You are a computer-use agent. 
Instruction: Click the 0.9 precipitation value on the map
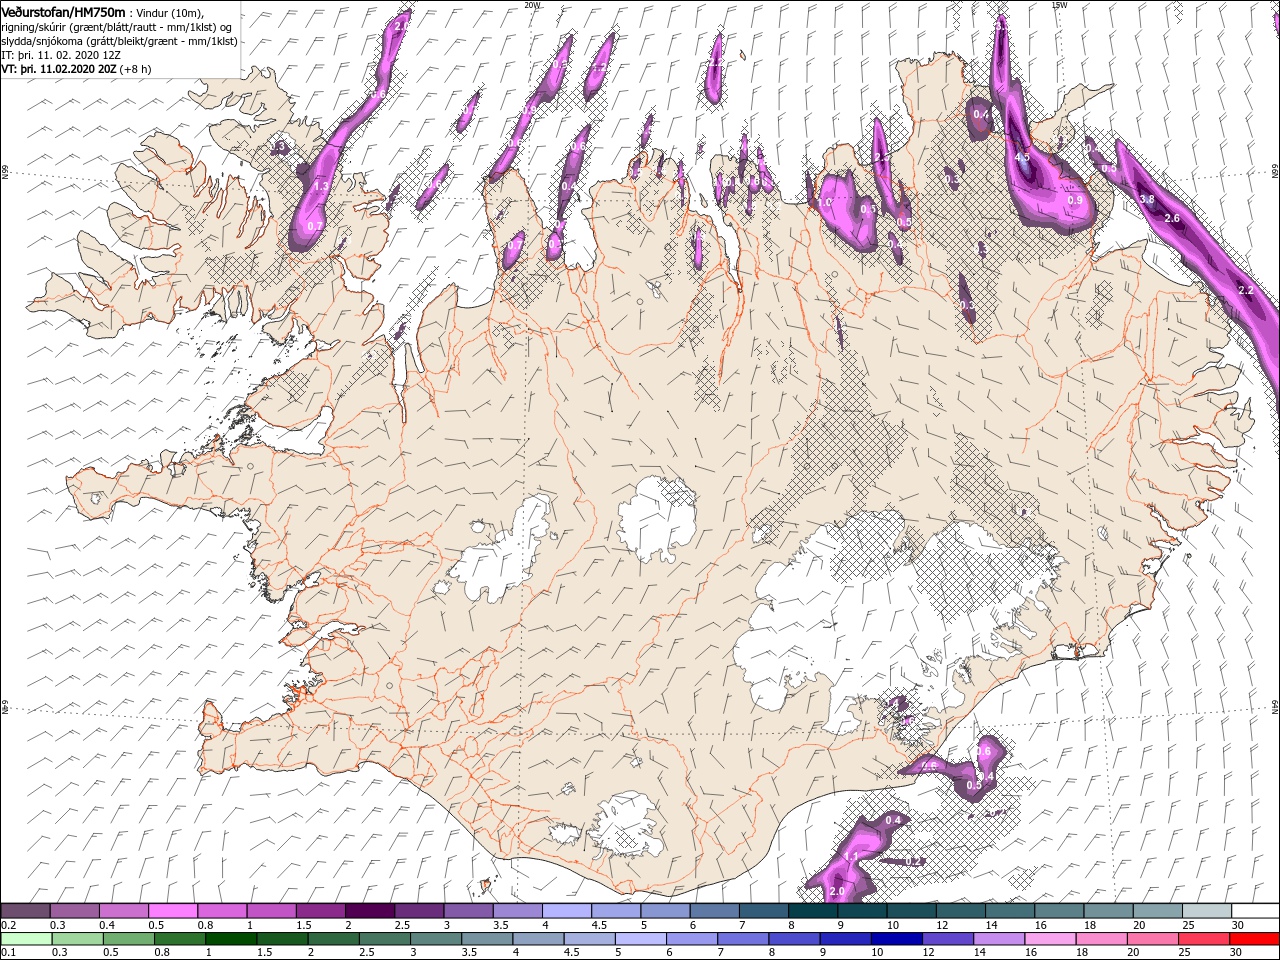[x=1075, y=200]
